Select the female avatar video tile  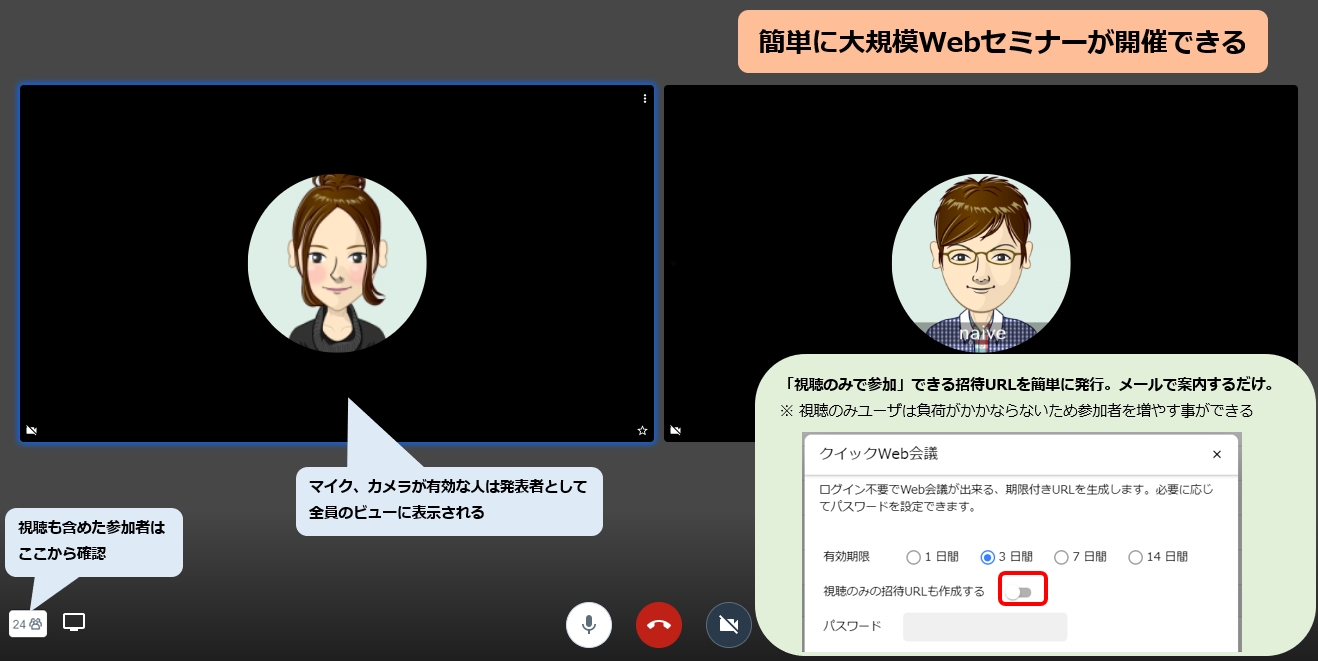(x=337, y=263)
